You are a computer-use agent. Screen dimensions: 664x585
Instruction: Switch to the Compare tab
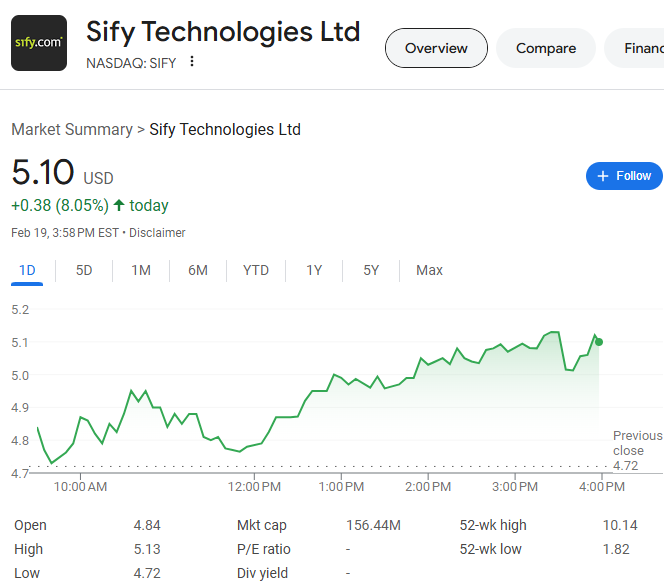click(x=546, y=48)
